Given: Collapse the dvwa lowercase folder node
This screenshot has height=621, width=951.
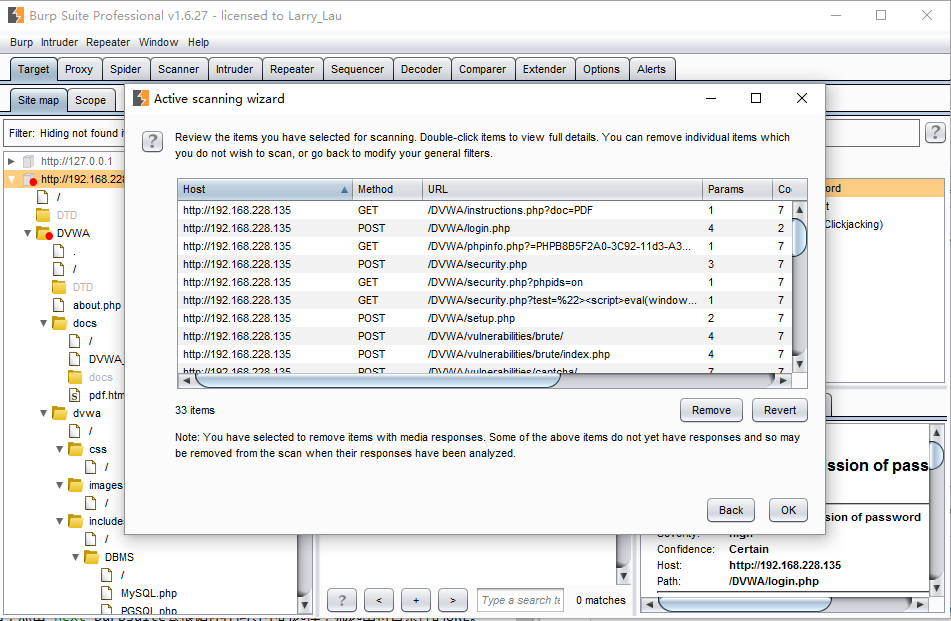Looking at the screenshot, I should pyautogui.click(x=44, y=413).
